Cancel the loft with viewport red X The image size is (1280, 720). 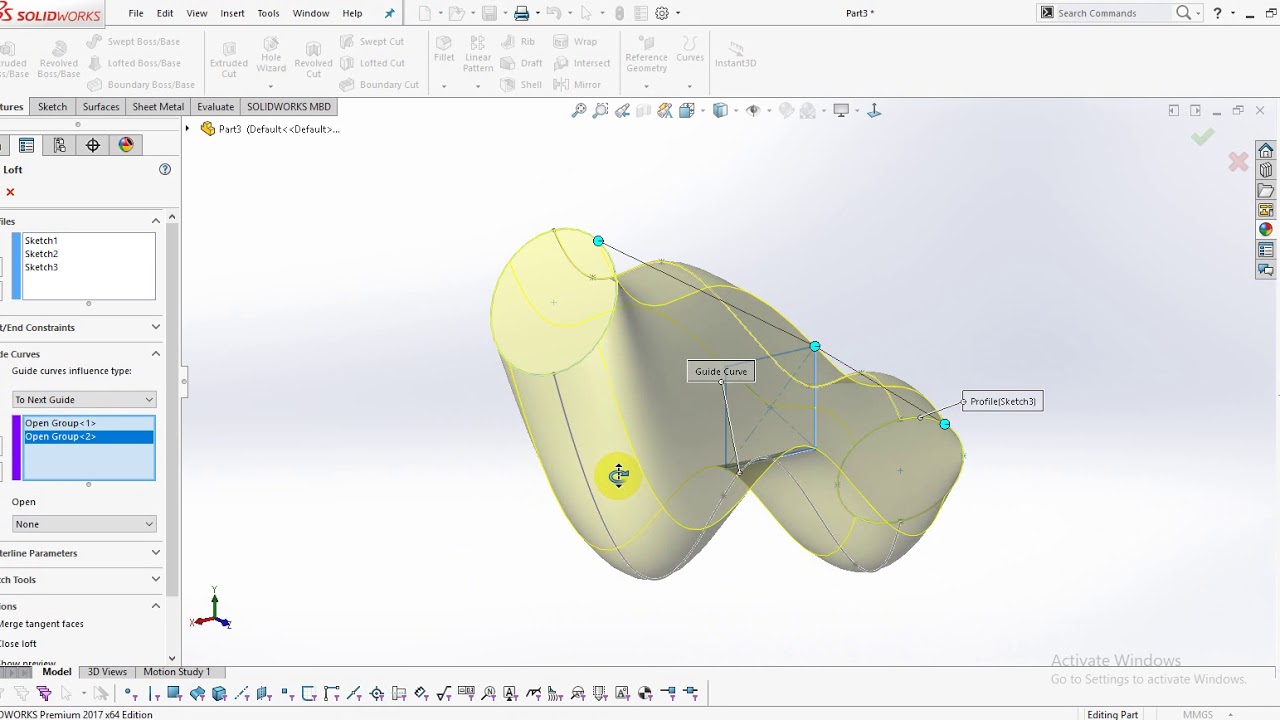click(1238, 161)
